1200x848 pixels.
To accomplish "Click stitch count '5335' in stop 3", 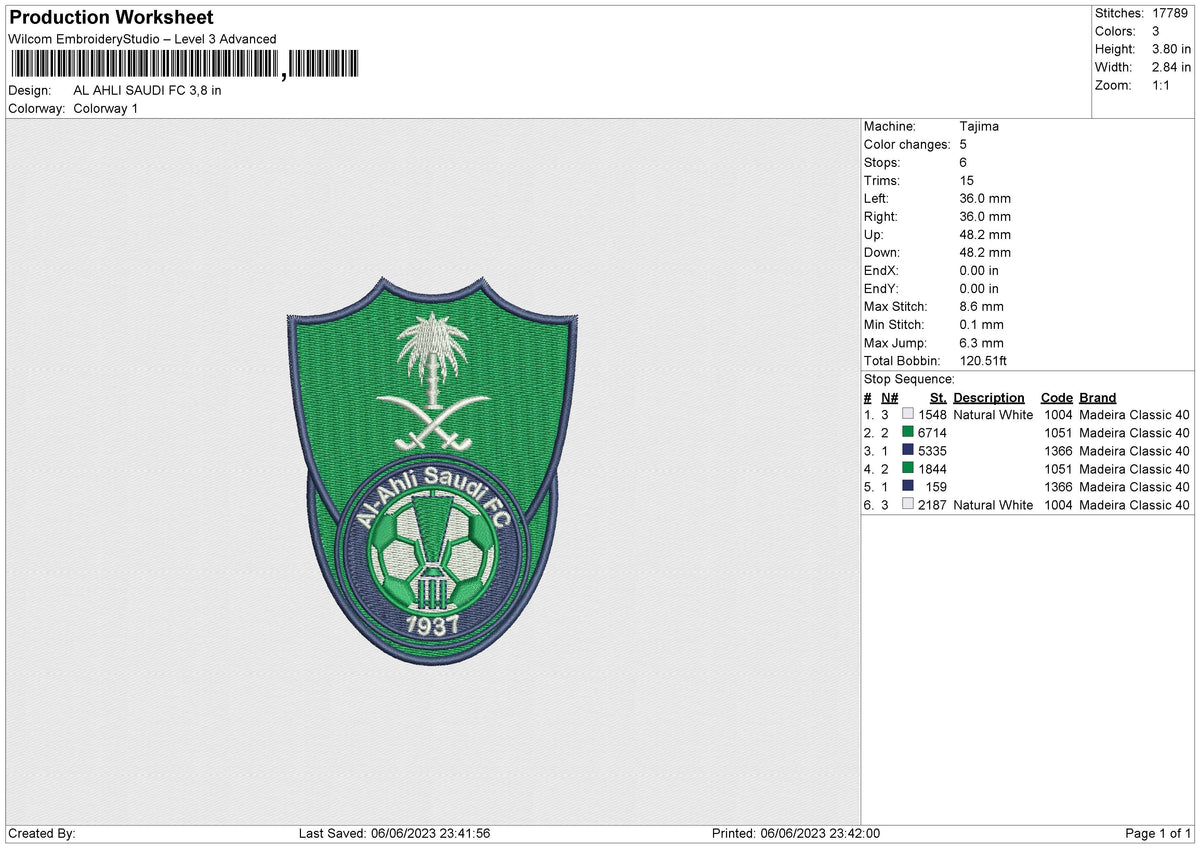I will pyautogui.click(x=932, y=451).
